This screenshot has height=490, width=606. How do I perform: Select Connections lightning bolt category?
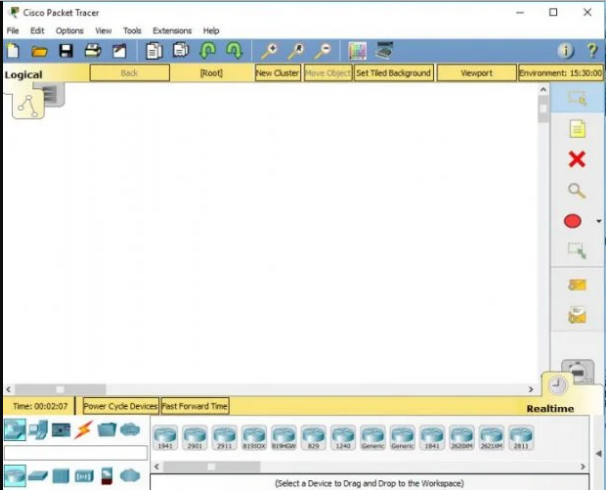click(x=83, y=429)
